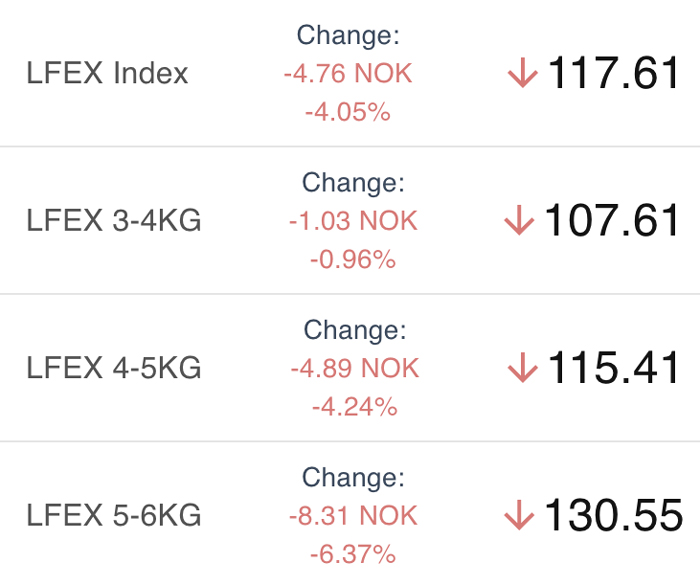Click the -4.76 NOK change amount

[348, 73]
